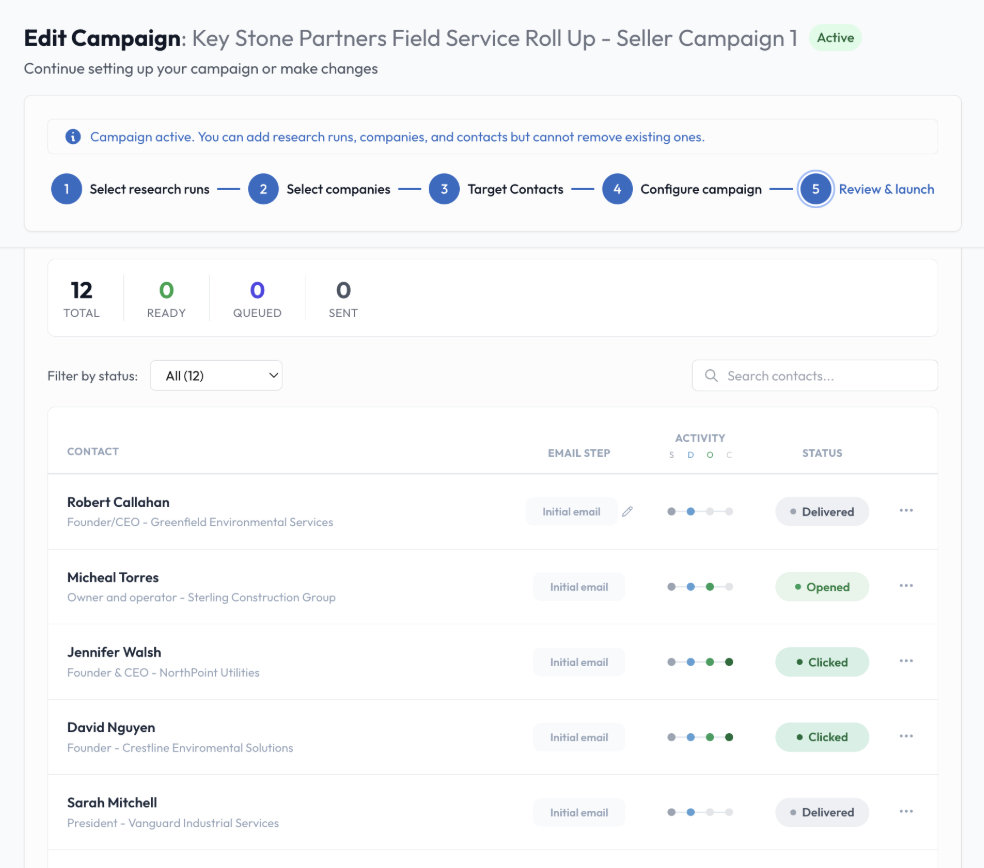Go to Select companies step
The image size is (984, 868).
click(338, 189)
